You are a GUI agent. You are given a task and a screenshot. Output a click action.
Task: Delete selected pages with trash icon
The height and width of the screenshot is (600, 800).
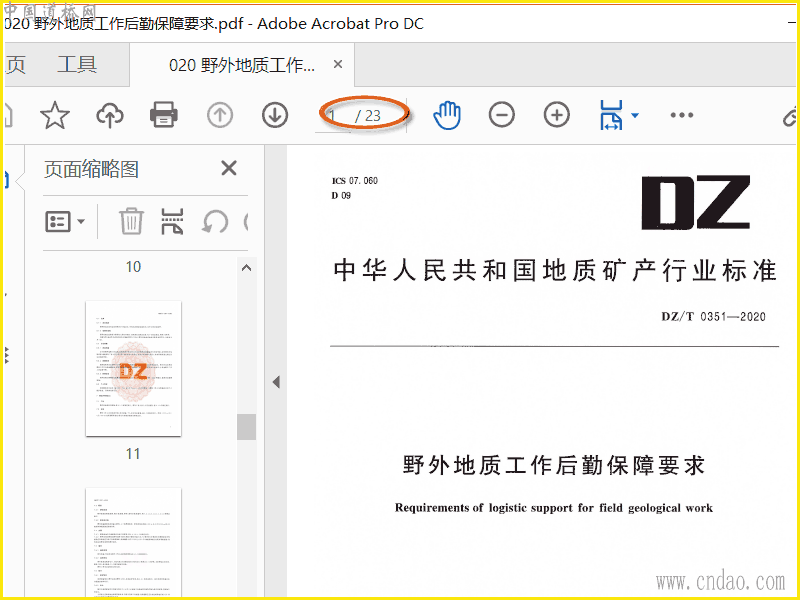coord(131,221)
